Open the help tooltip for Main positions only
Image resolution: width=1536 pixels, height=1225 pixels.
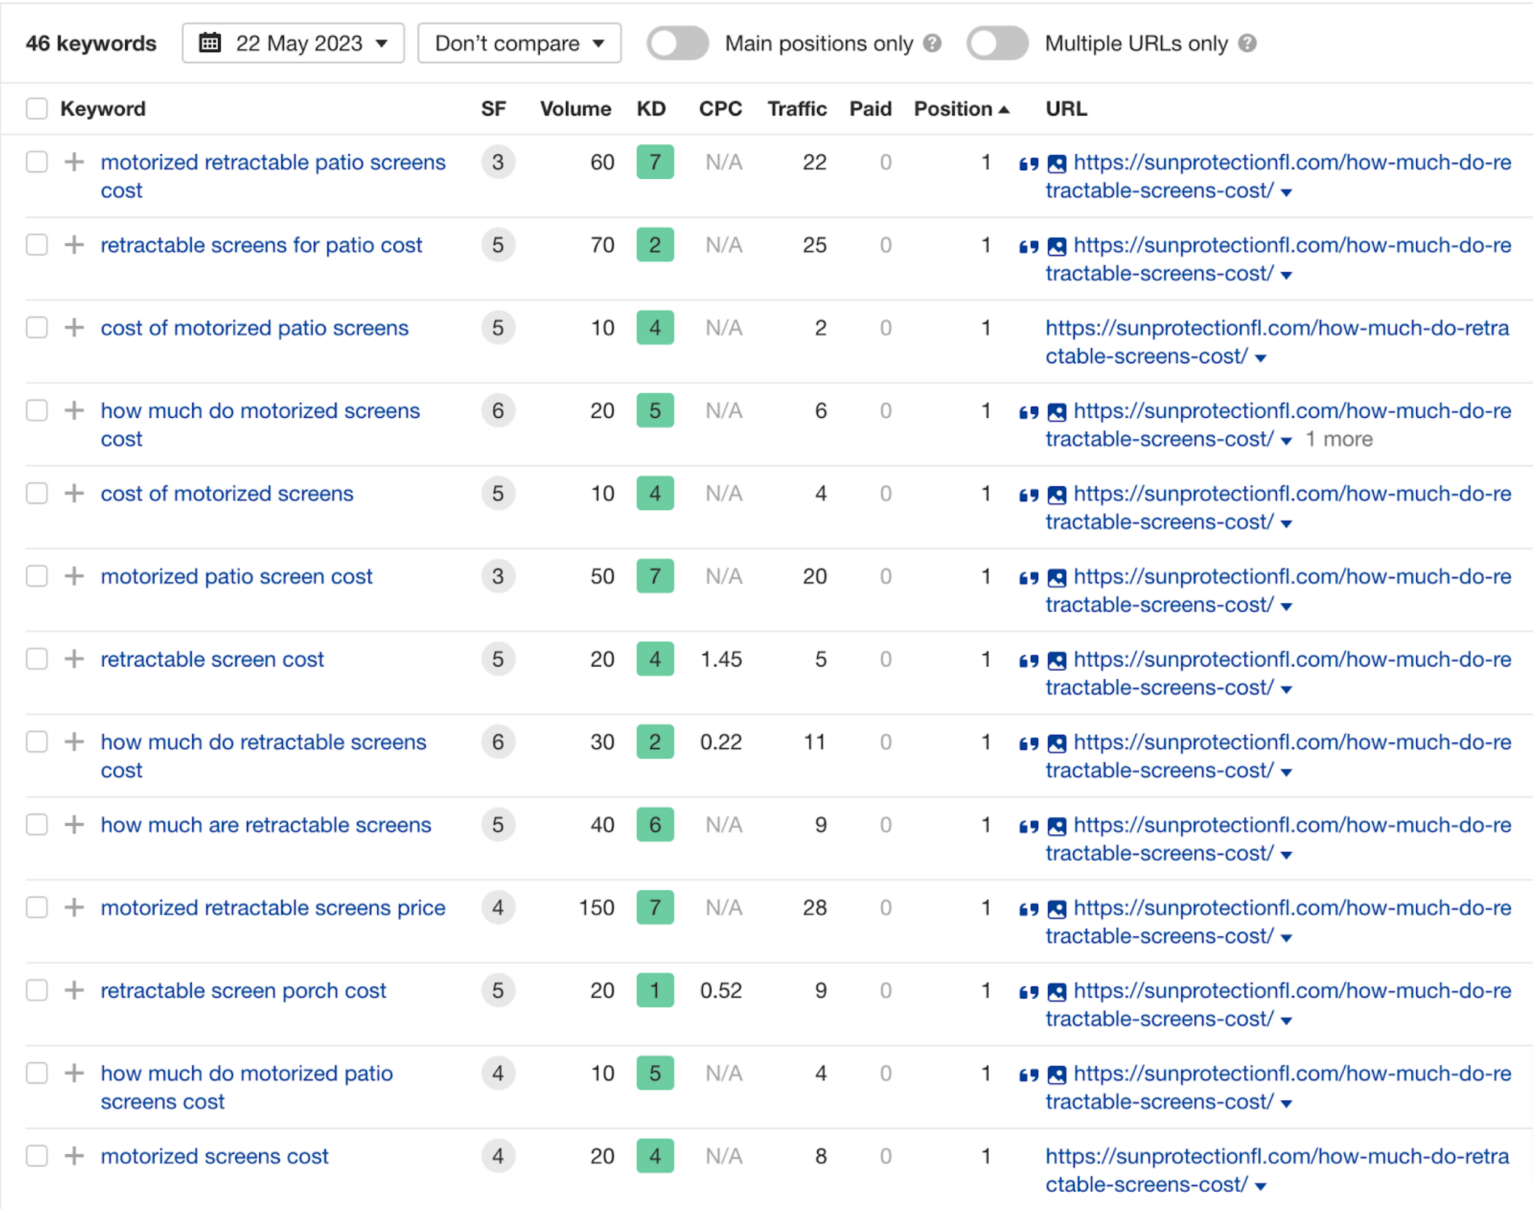click(934, 43)
